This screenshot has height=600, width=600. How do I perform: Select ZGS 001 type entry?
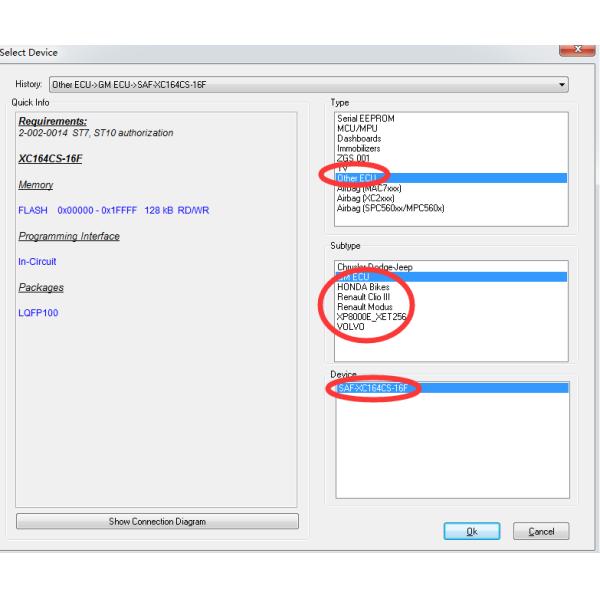356,158
